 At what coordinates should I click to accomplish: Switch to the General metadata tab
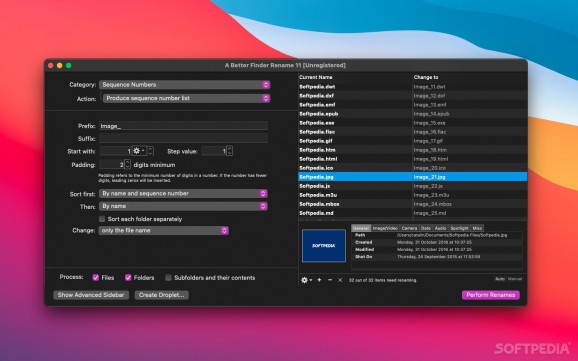[x=361, y=228]
